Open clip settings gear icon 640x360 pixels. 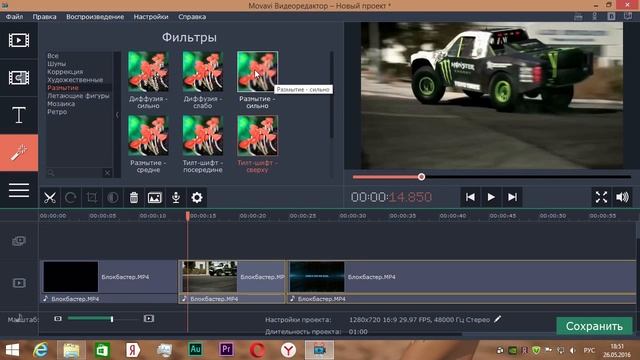tap(197, 198)
